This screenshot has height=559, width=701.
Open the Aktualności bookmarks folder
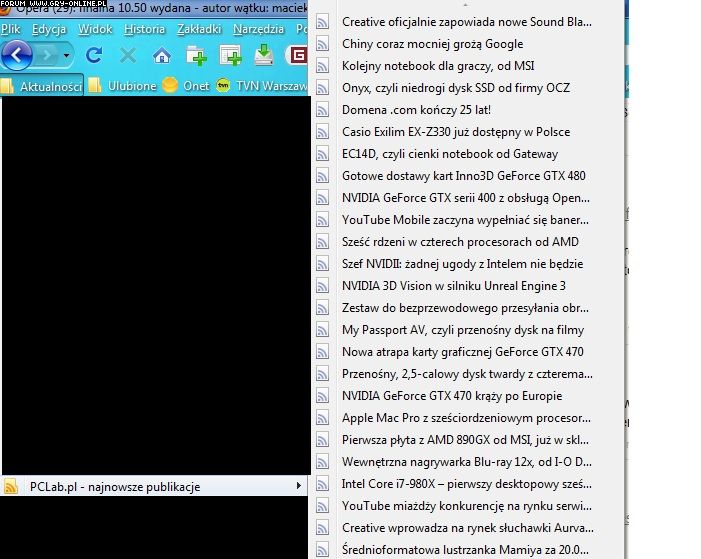tap(42, 85)
